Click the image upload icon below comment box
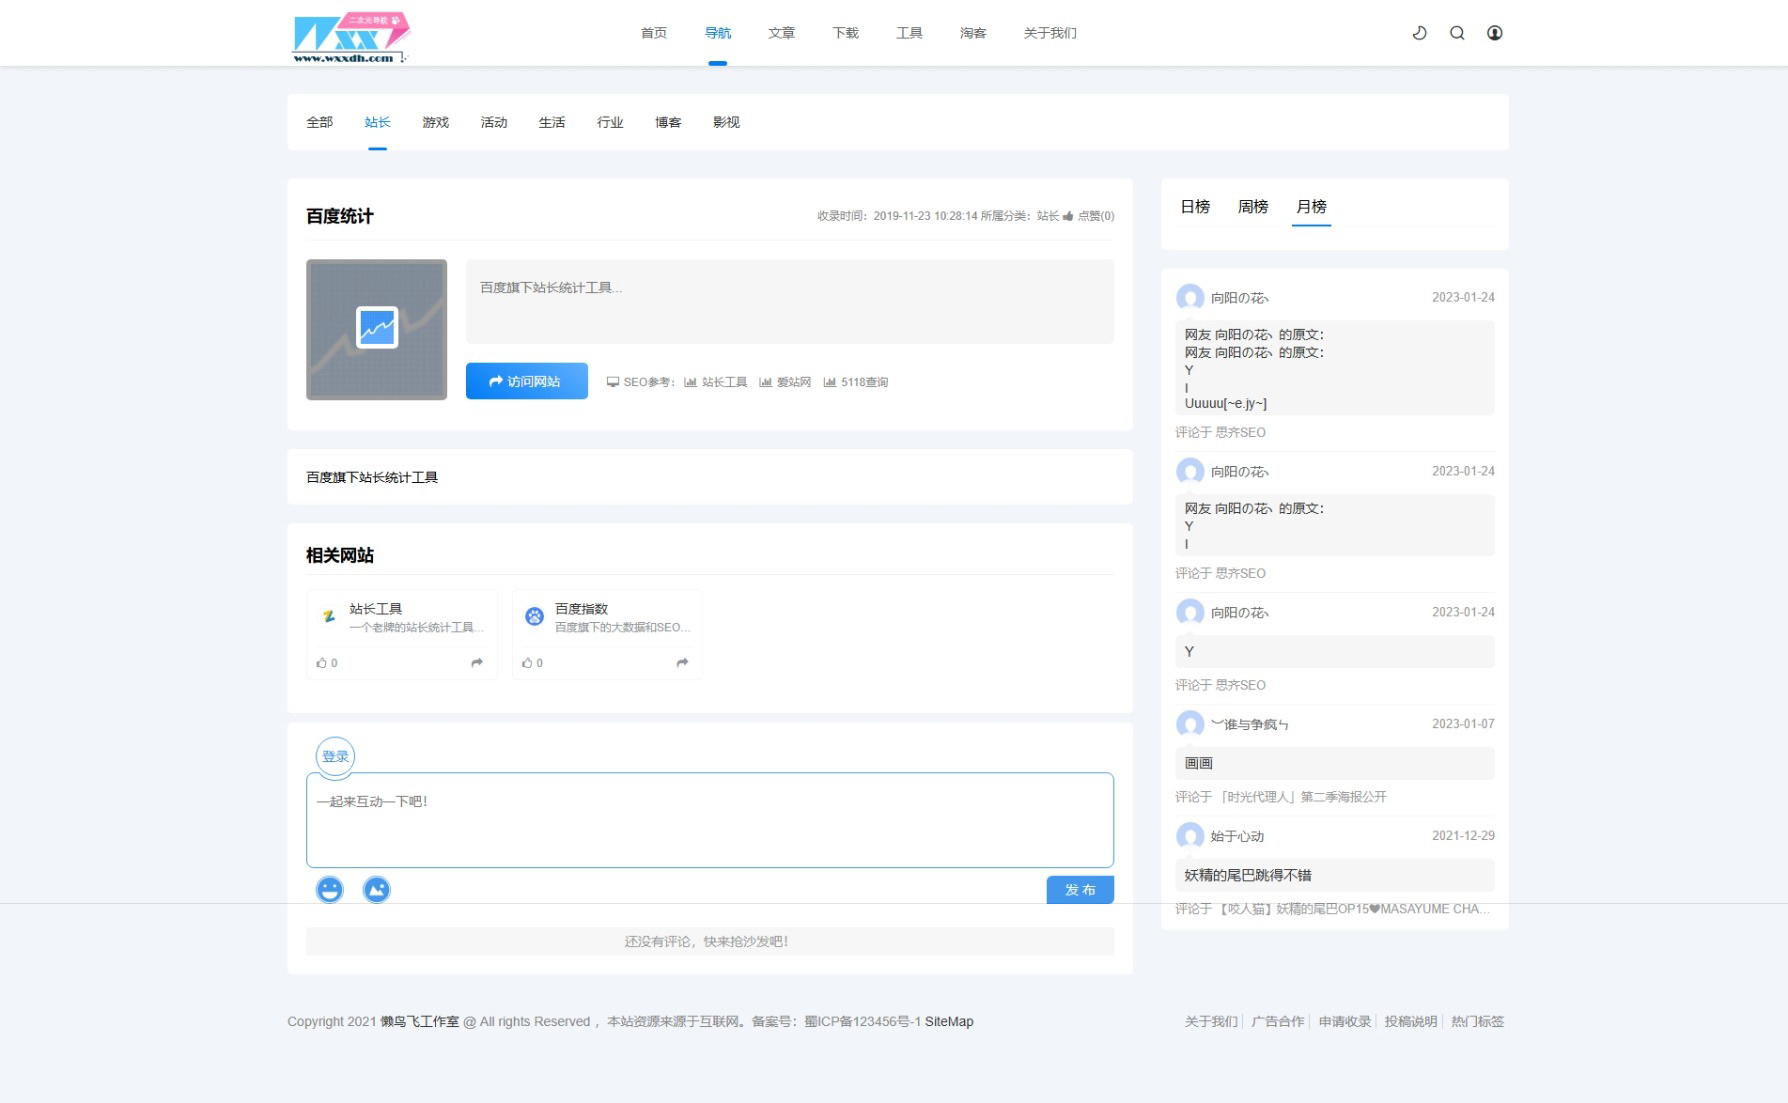Image resolution: width=1788 pixels, height=1103 pixels. point(376,889)
